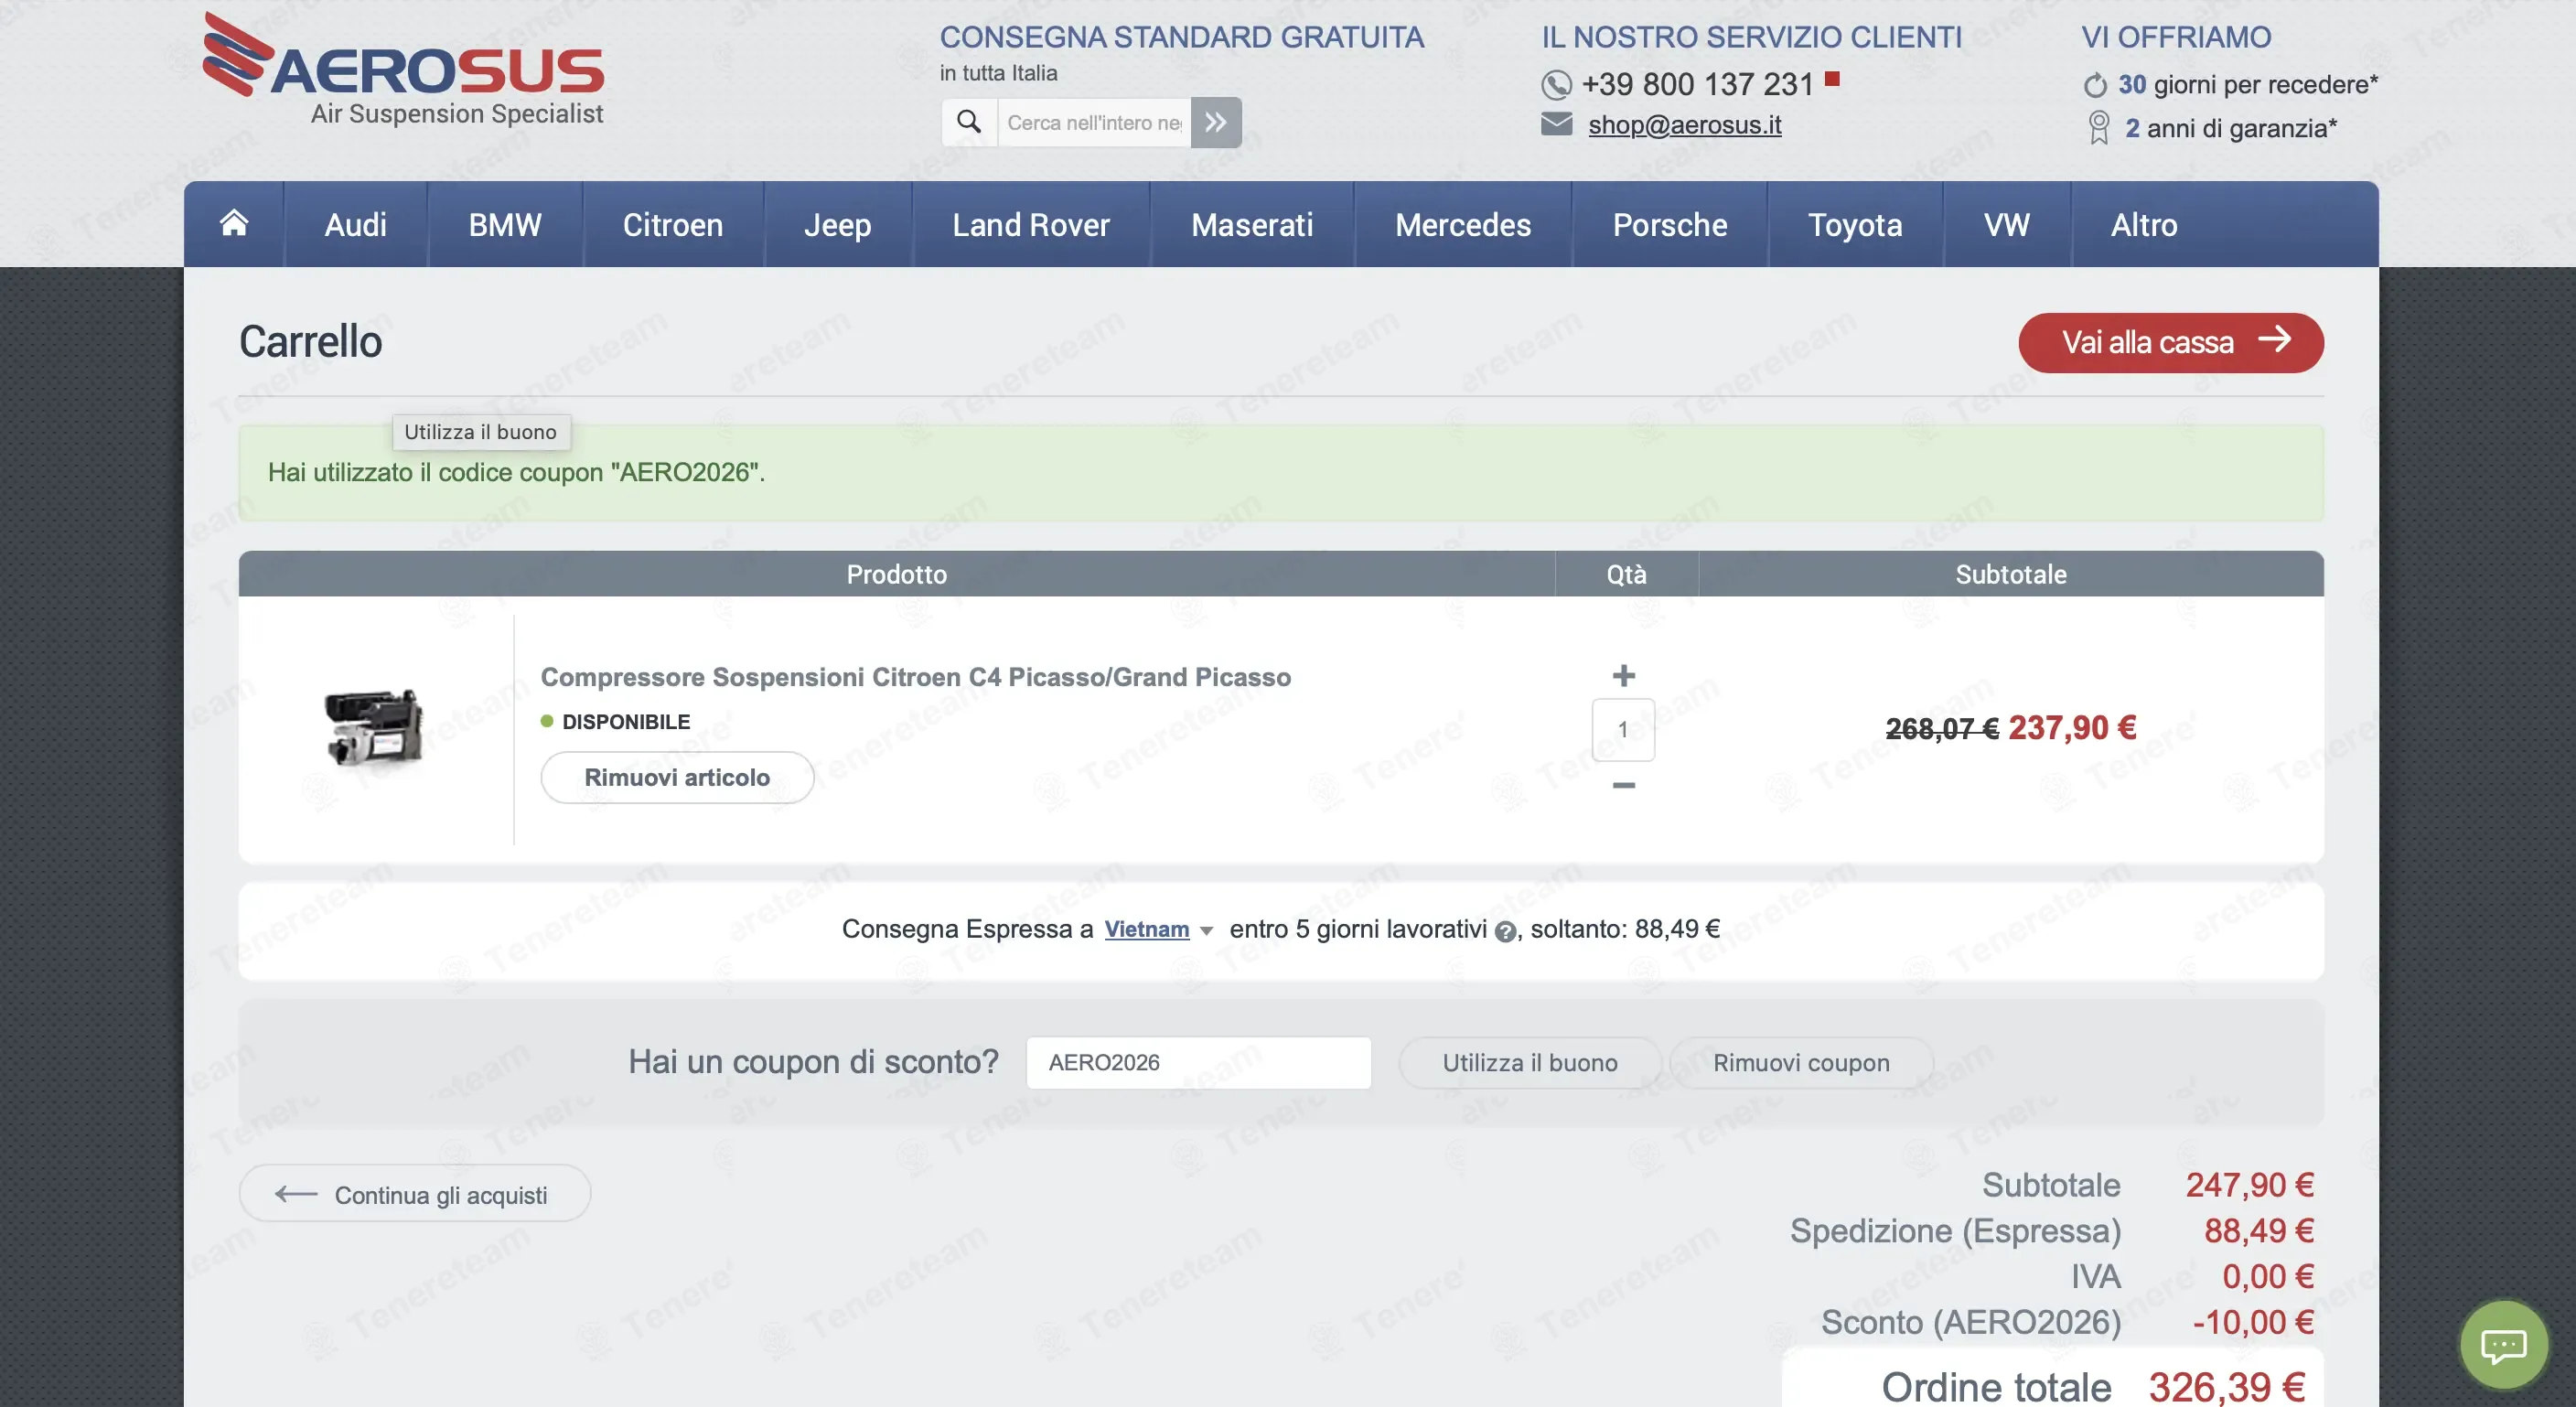Go to the home page via house icon

pyautogui.click(x=234, y=223)
